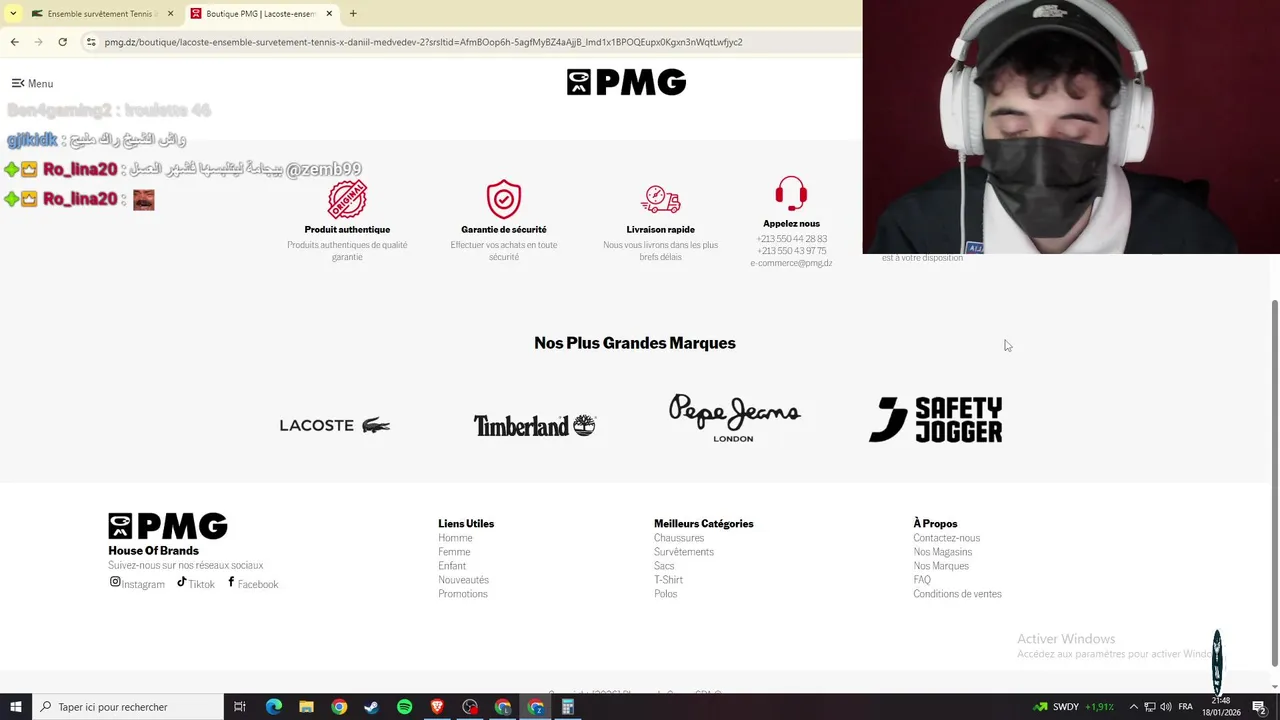Image resolution: width=1280 pixels, height=720 pixels.
Task: Open a new browser tab
Action: click(353, 14)
